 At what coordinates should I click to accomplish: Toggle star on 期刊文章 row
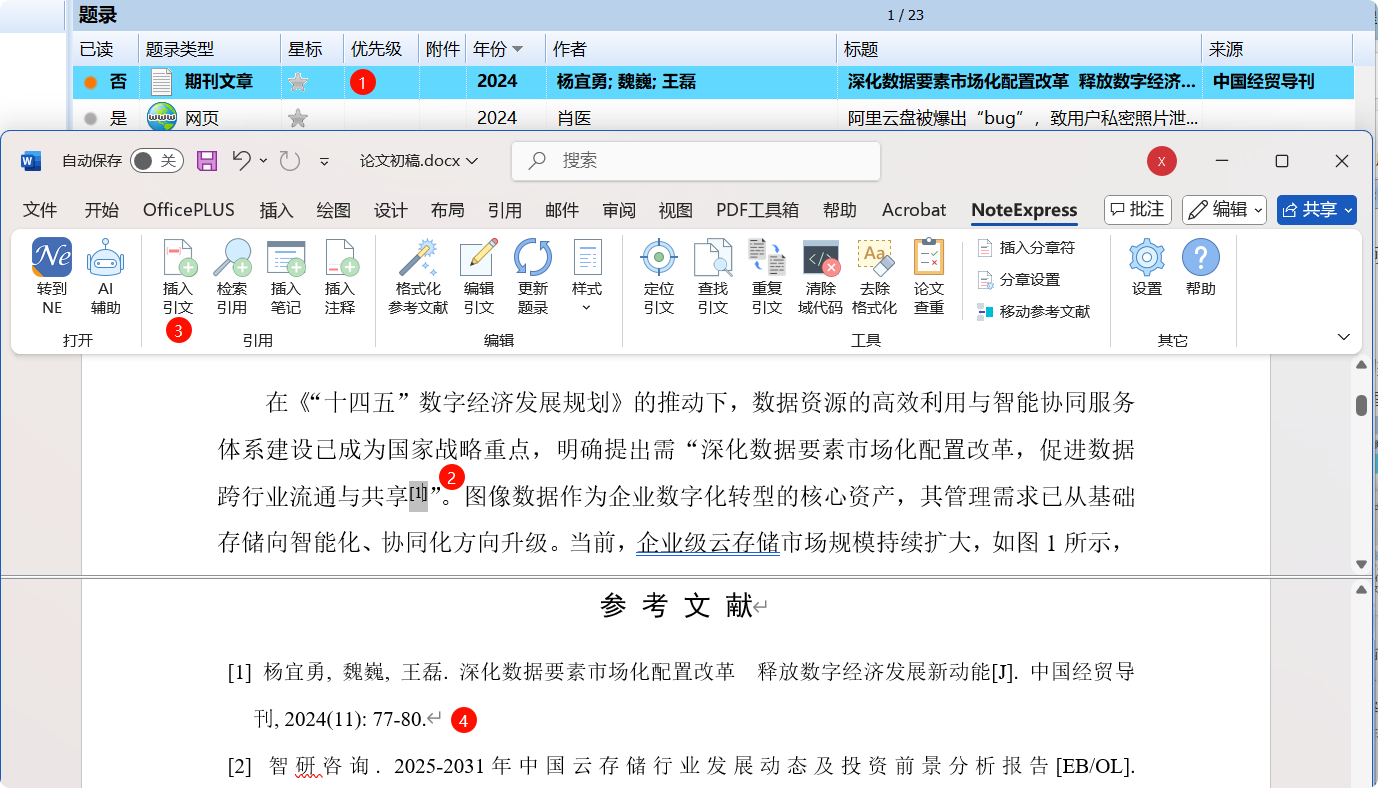tap(297, 83)
